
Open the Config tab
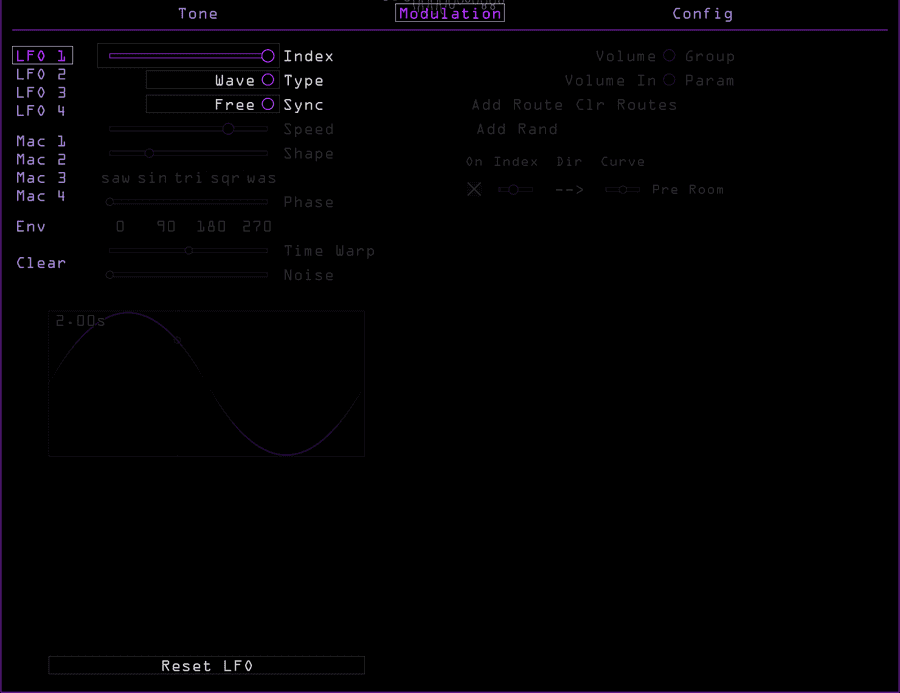[x=703, y=14]
